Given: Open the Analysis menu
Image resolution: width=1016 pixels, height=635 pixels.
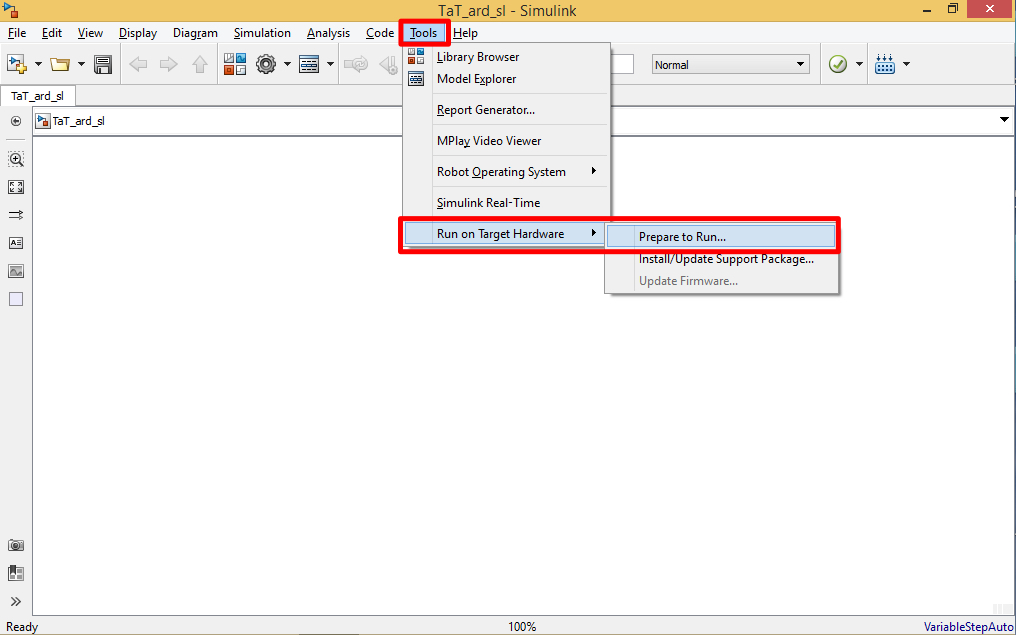Looking at the screenshot, I should click(x=329, y=33).
